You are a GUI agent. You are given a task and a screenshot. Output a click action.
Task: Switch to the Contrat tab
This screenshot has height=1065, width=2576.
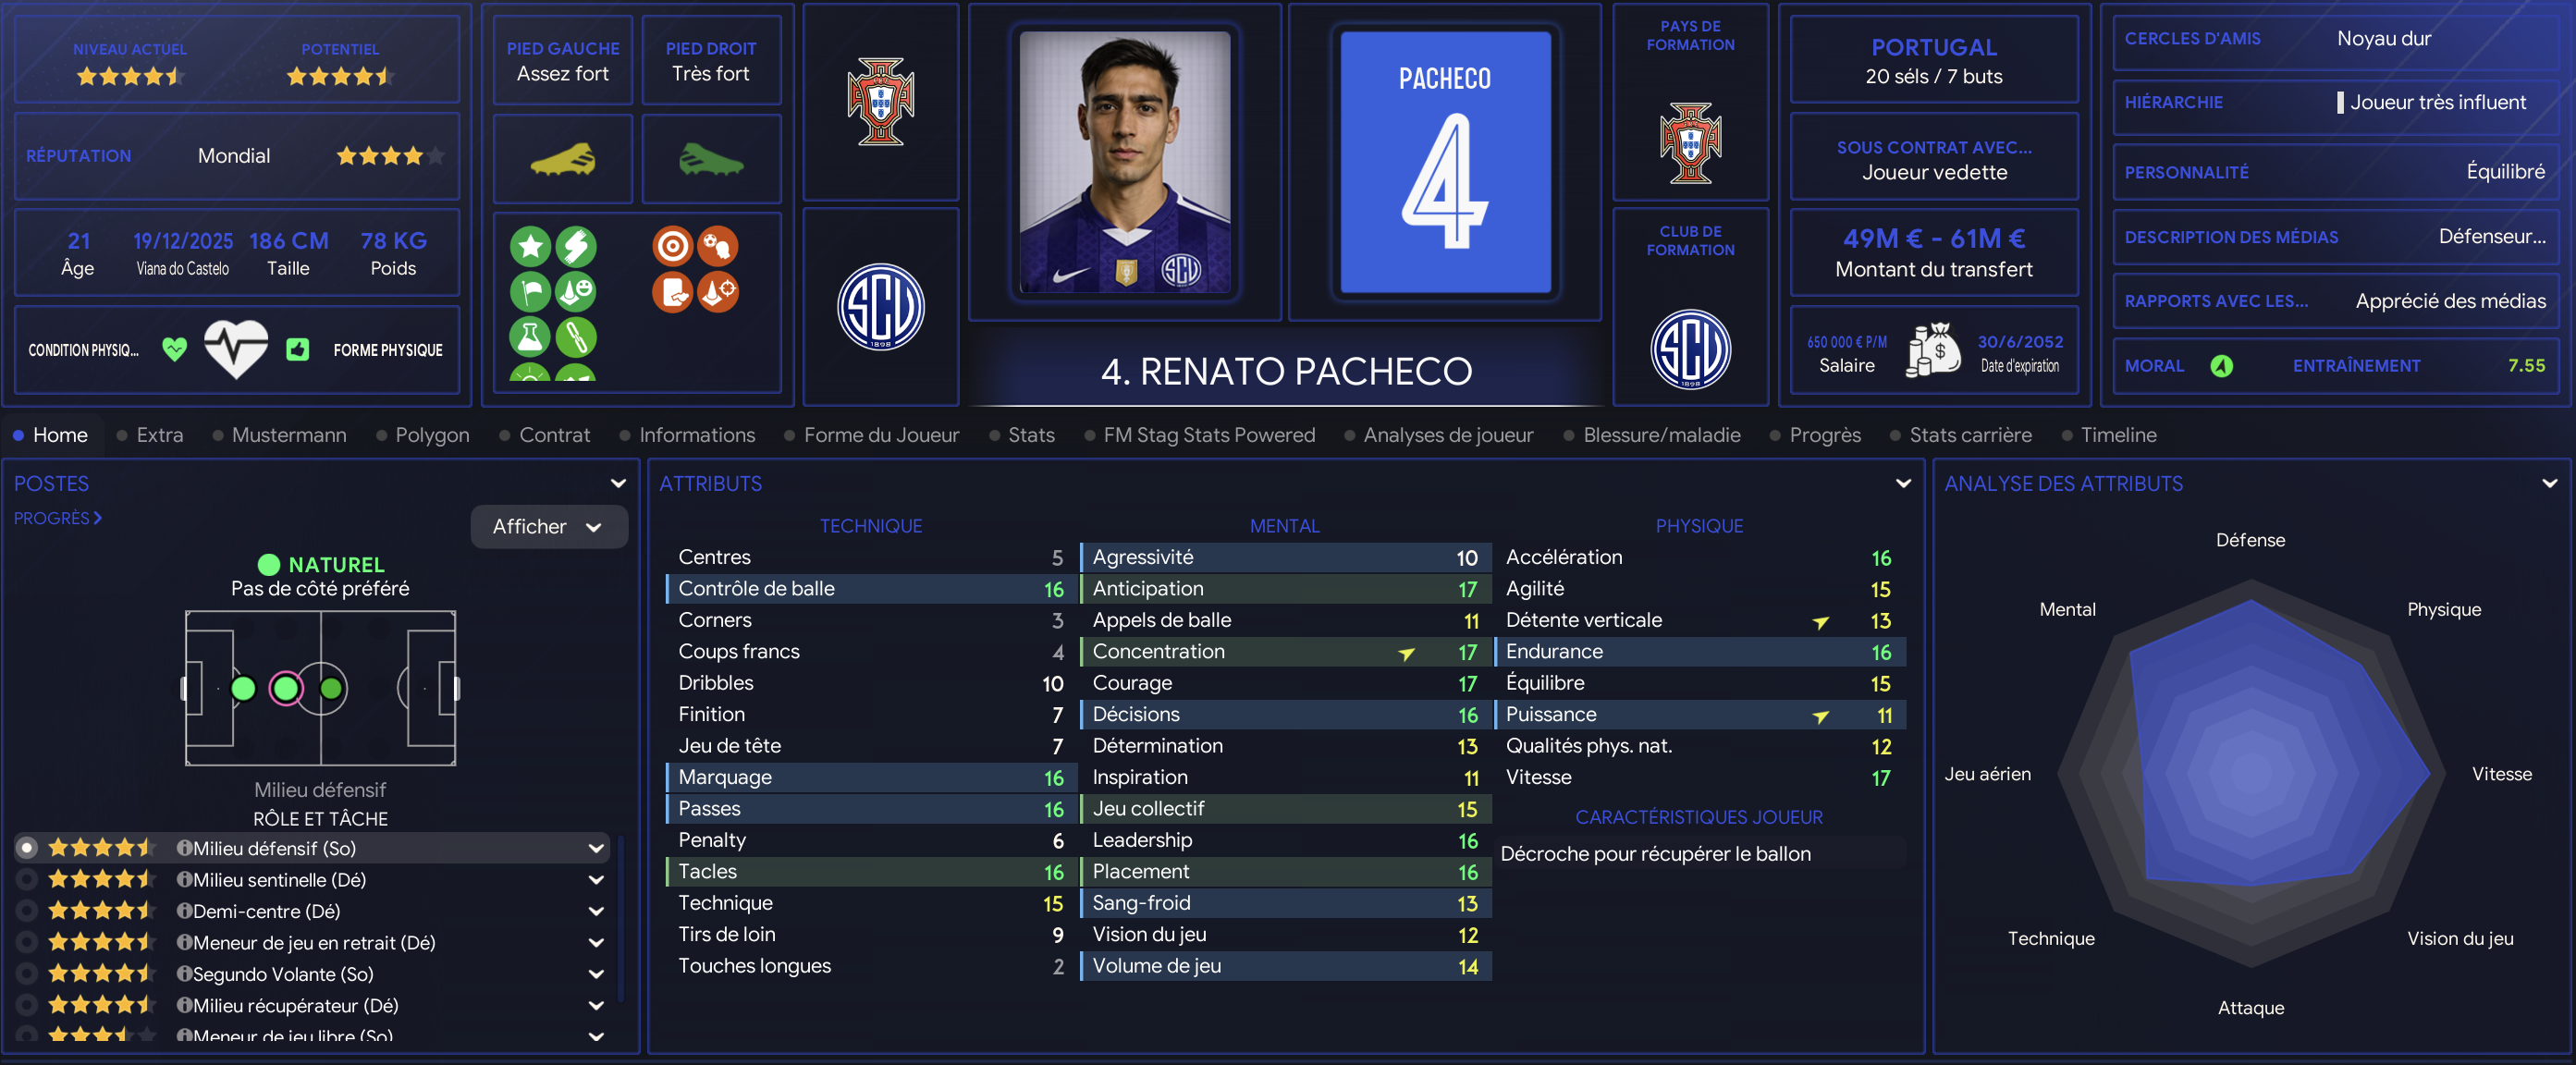click(x=554, y=435)
